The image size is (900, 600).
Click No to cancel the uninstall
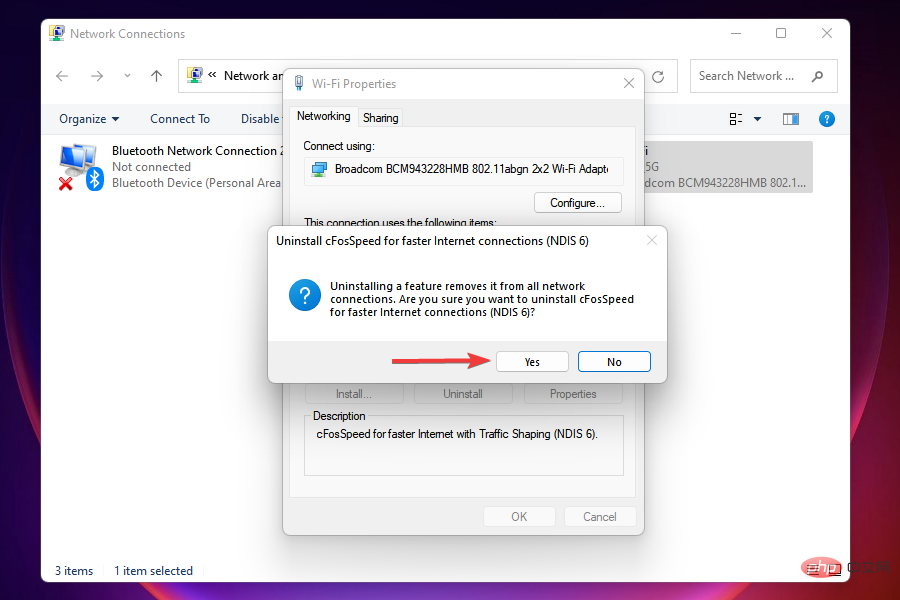[x=614, y=361]
